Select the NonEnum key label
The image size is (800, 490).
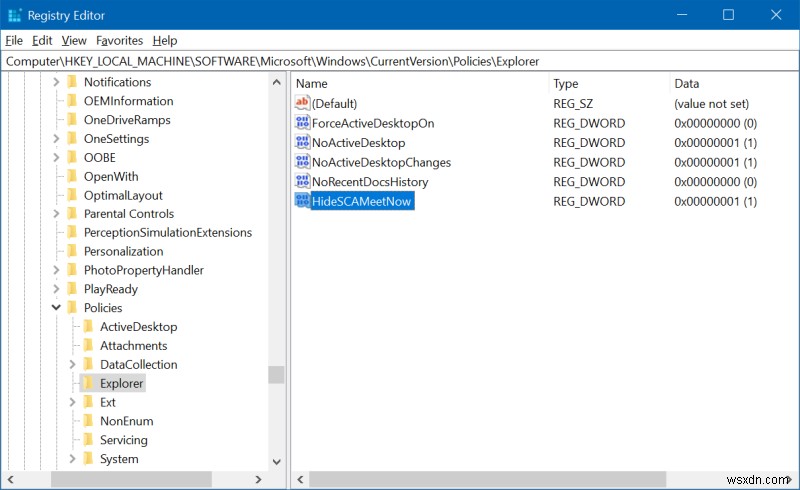click(x=127, y=421)
